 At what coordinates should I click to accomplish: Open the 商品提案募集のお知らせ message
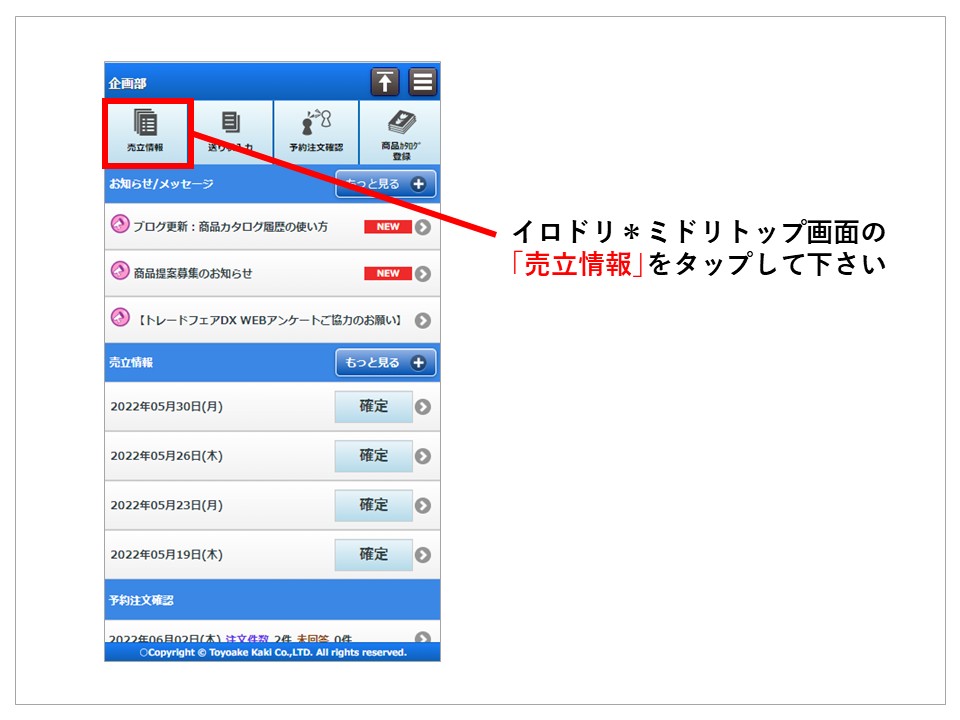(193, 273)
